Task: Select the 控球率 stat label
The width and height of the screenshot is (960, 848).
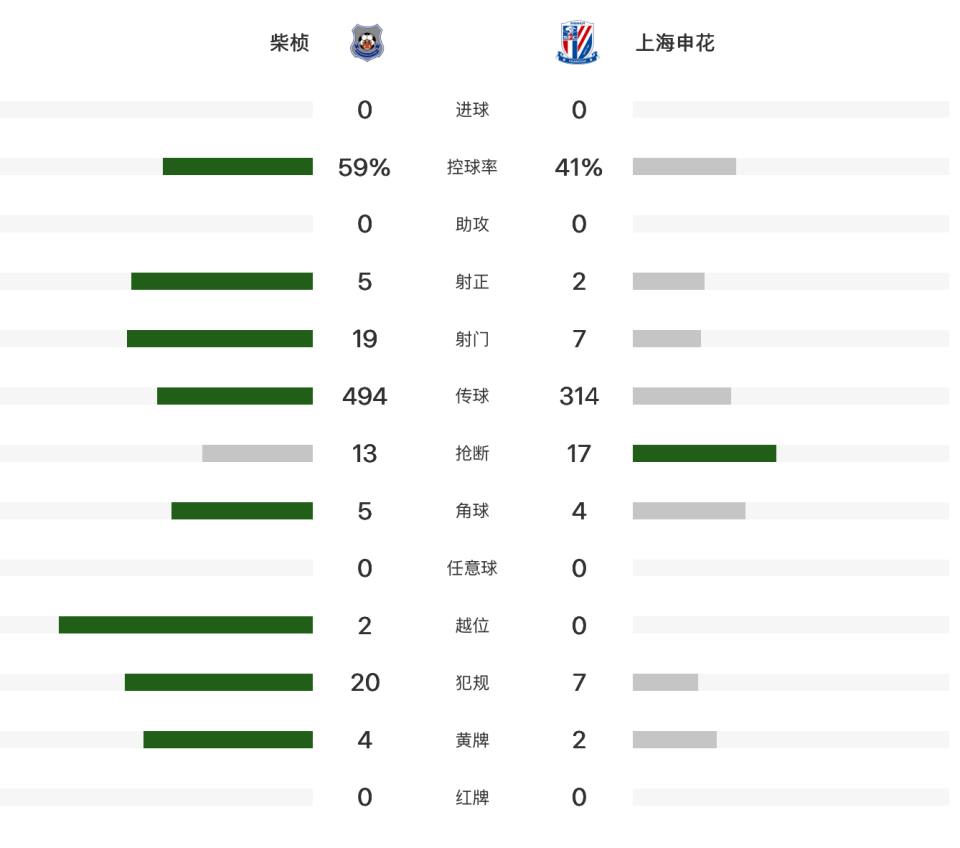Action: (472, 167)
